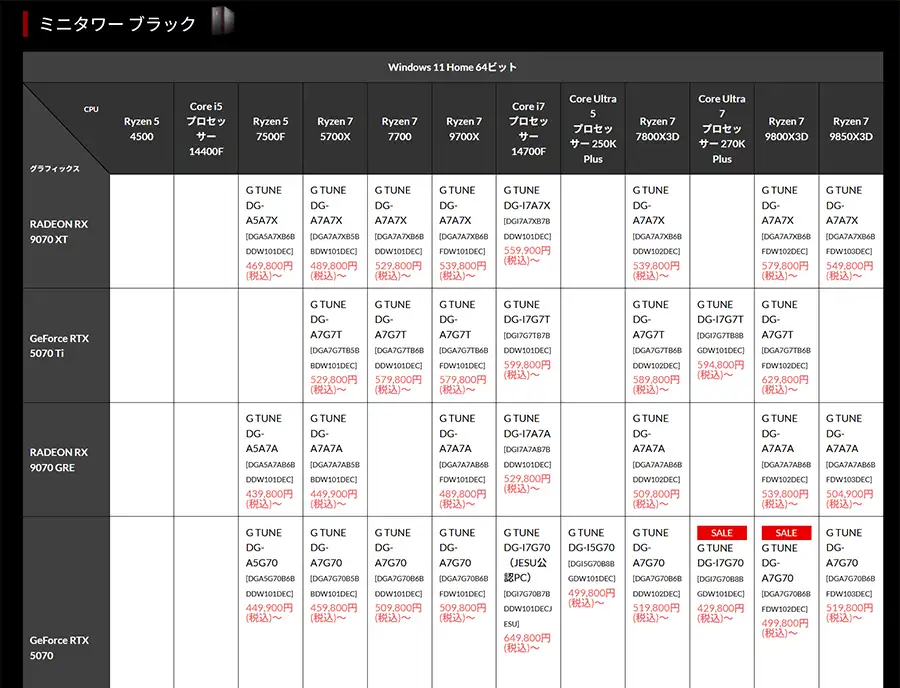Click the Core i7 14700F column header
Viewport: 900px width, 688px height.
tap(528, 129)
